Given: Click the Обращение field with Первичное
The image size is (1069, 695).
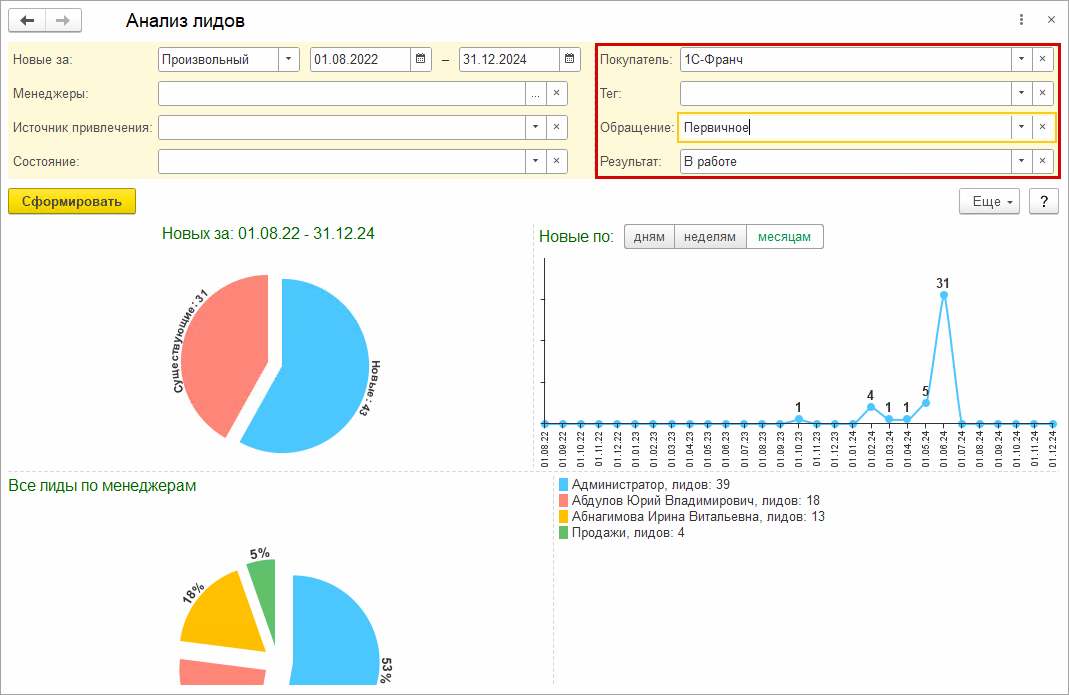Looking at the screenshot, I should (x=845, y=128).
